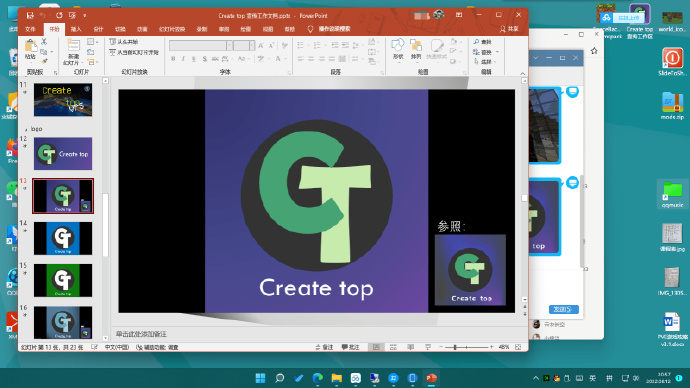This screenshot has width=690, height=388.
Task: Start slideshow from beginning quick access icon
Action: [72, 15]
